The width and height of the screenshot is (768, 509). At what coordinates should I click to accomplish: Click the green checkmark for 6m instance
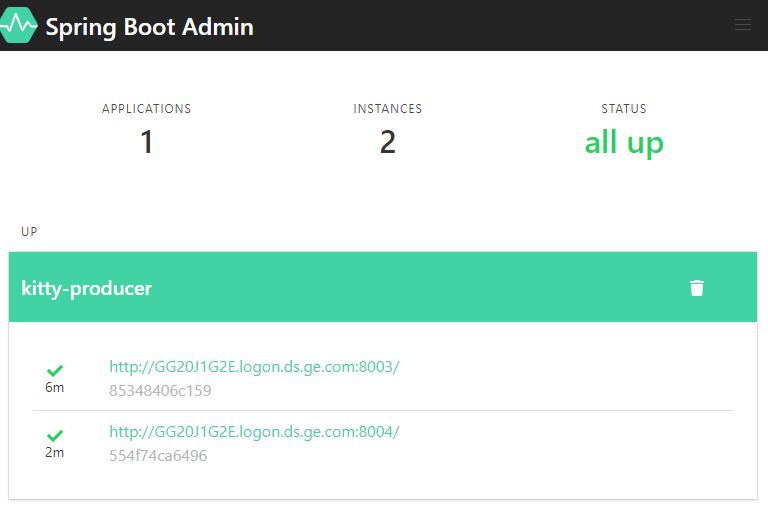tap(55, 370)
